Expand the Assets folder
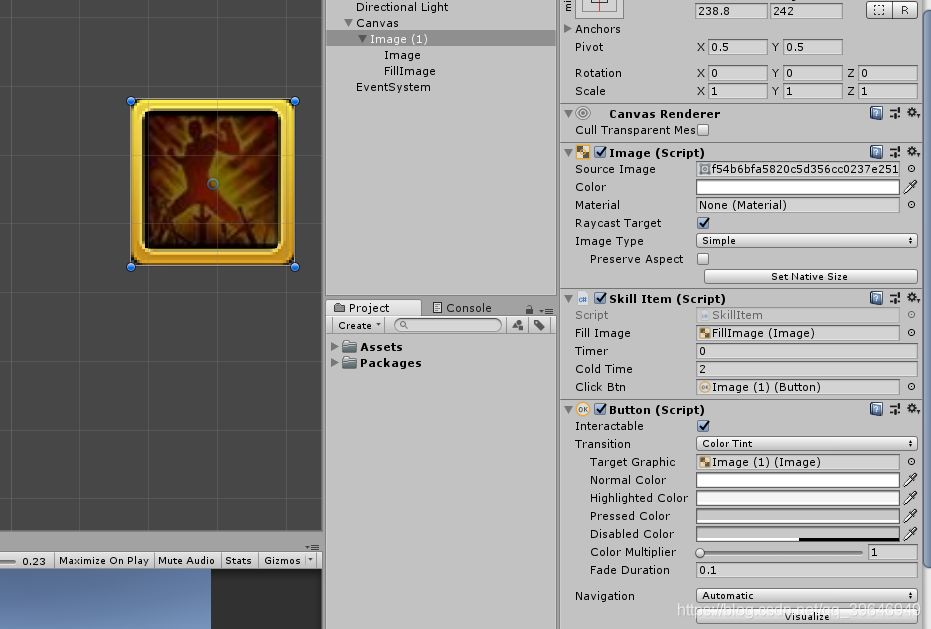The image size is (931, 629). [x=335, y=346]
